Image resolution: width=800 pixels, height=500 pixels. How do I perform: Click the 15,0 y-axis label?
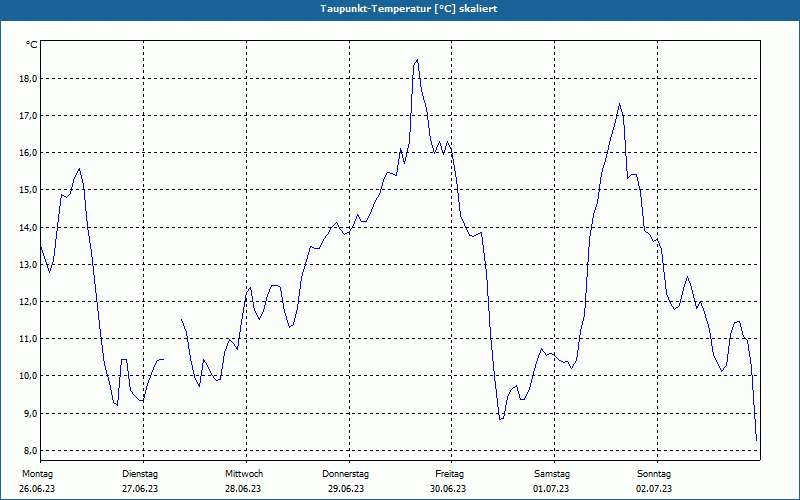[28, 190]
